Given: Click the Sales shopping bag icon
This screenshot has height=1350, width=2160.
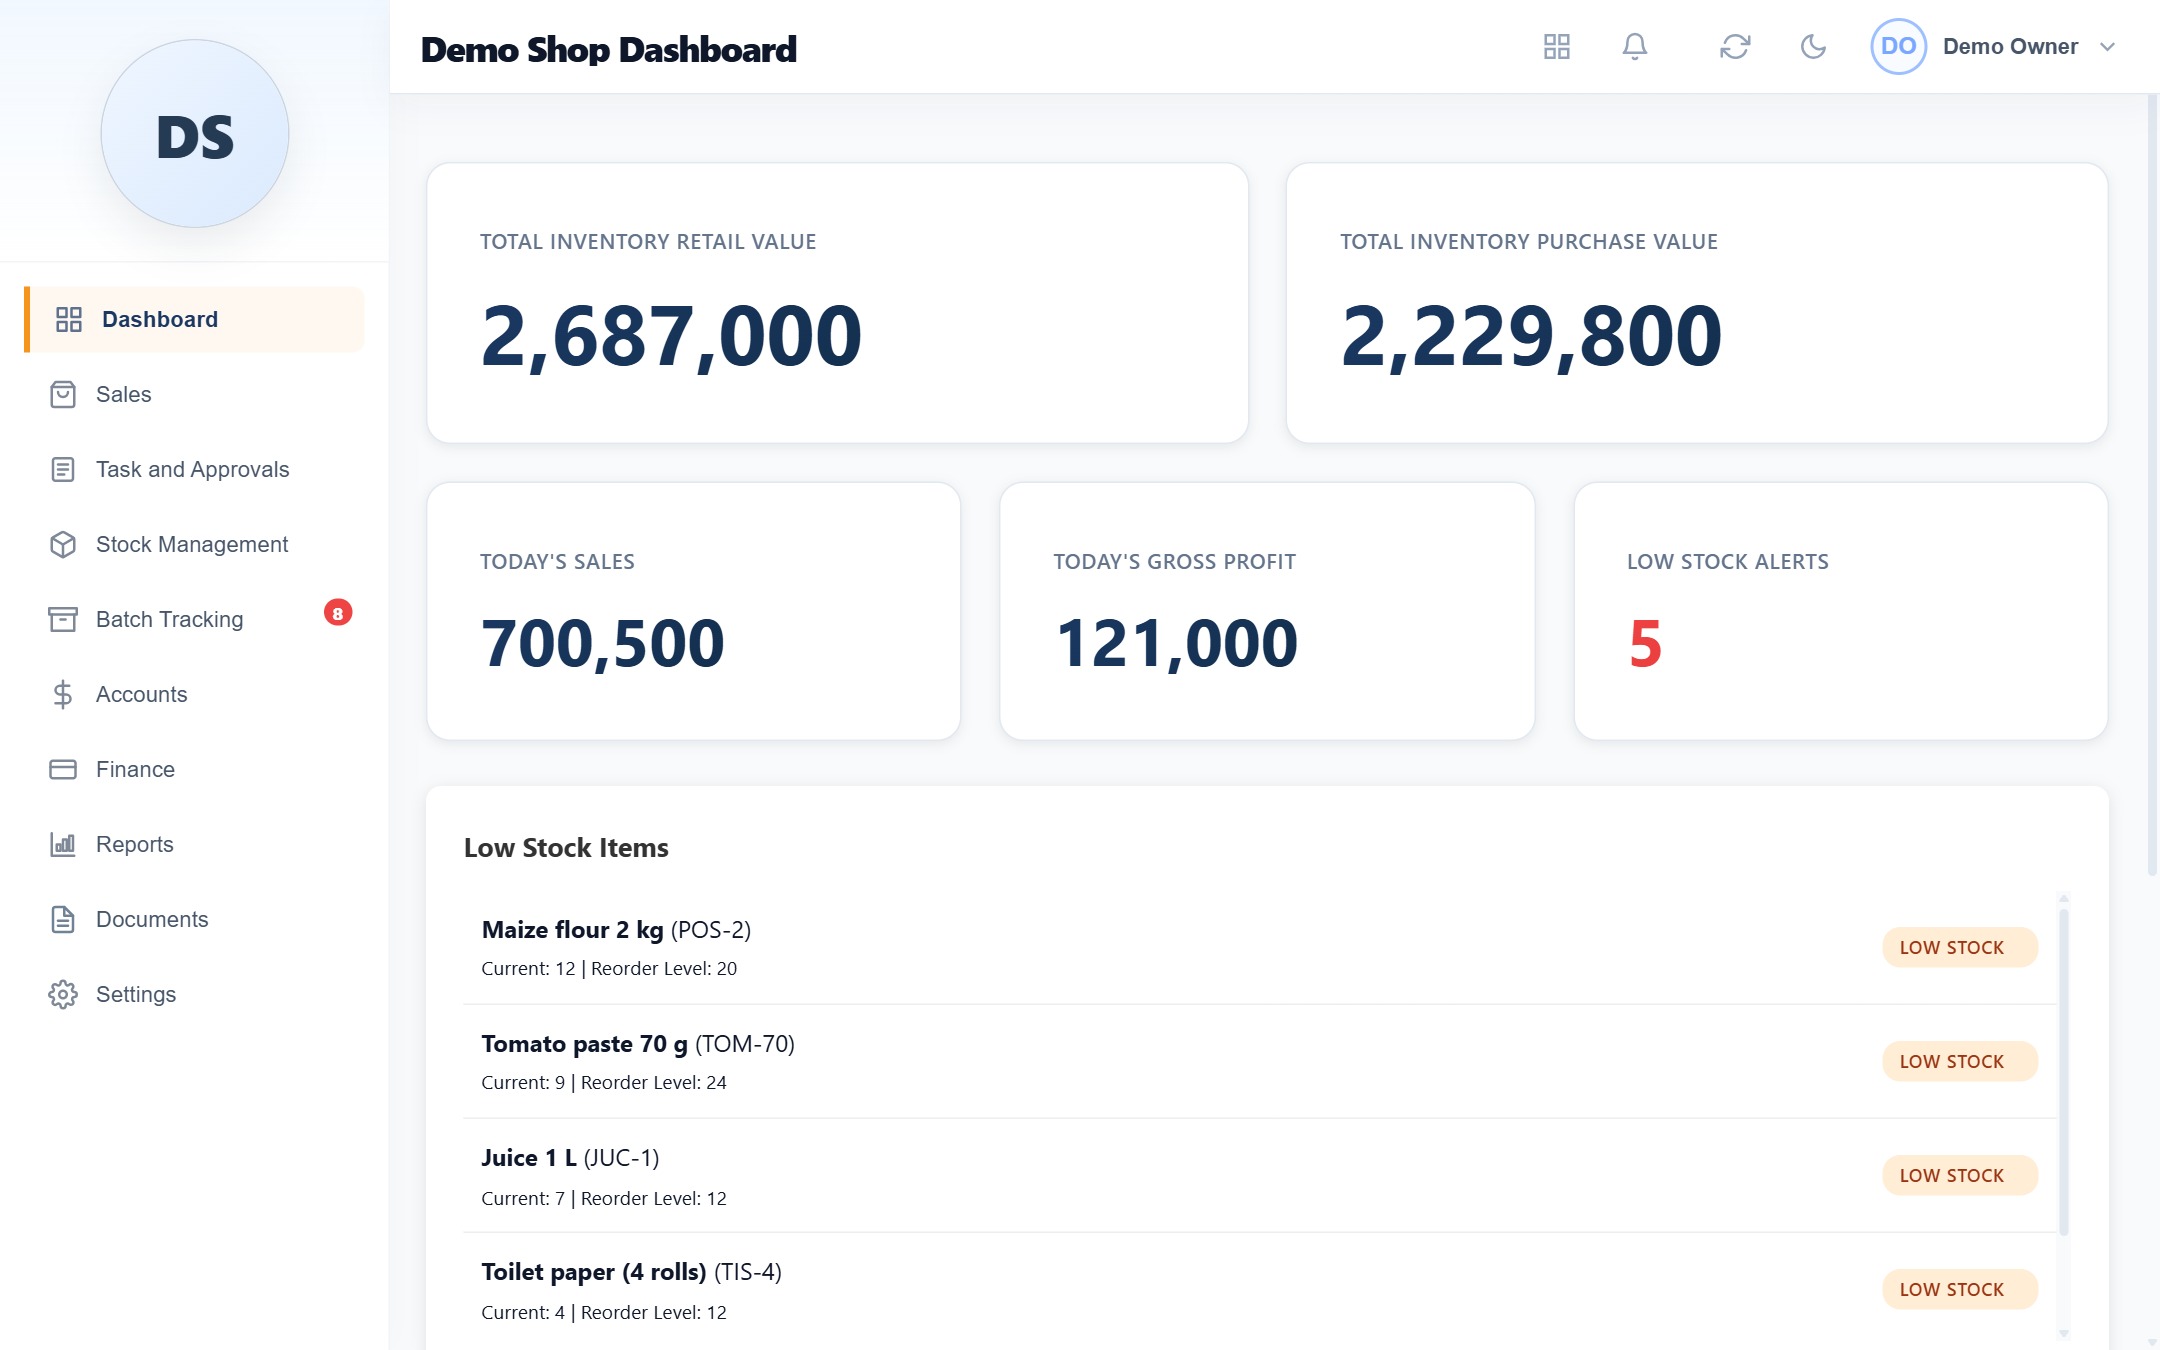Looking at the screenshot, I should pyautogui.click(x=63, y=394).
